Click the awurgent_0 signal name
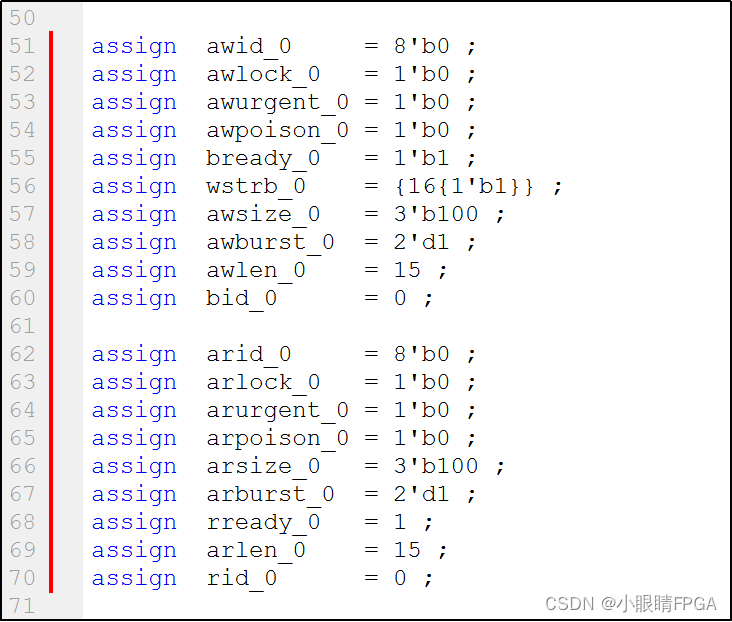The image size is (732, 622). point(277,102)
